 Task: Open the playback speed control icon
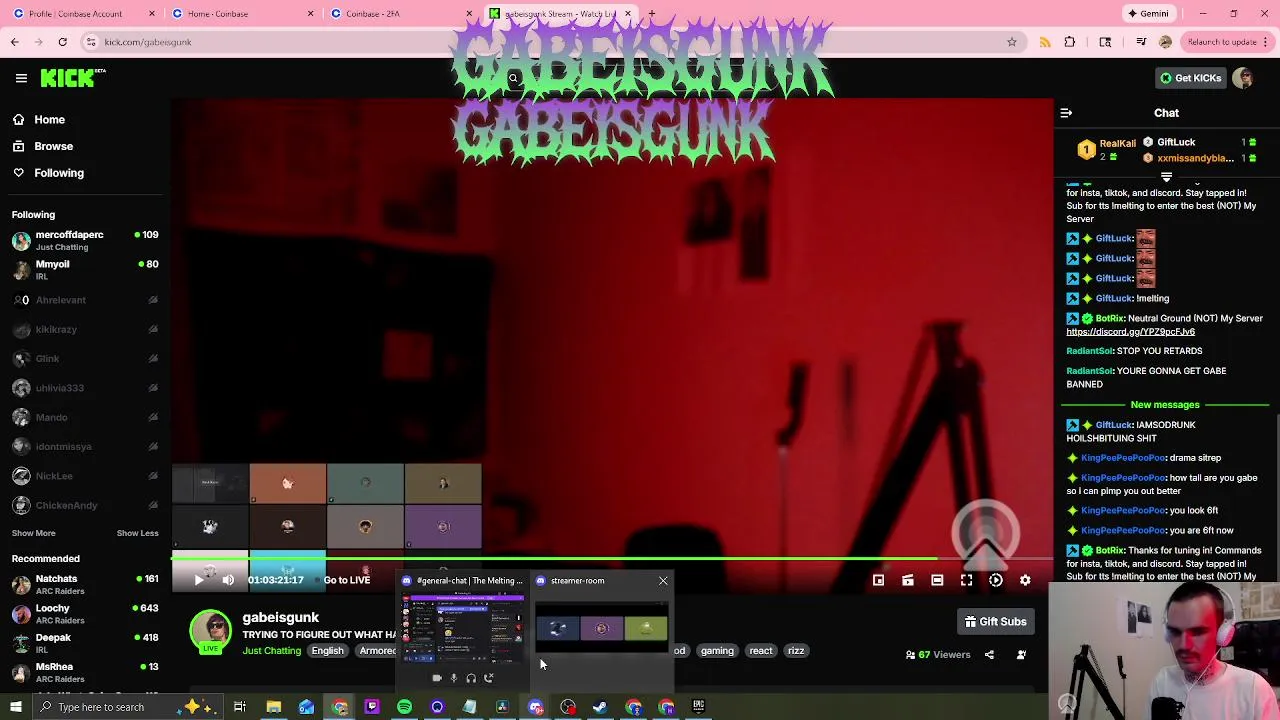click(x=996, y=580)
